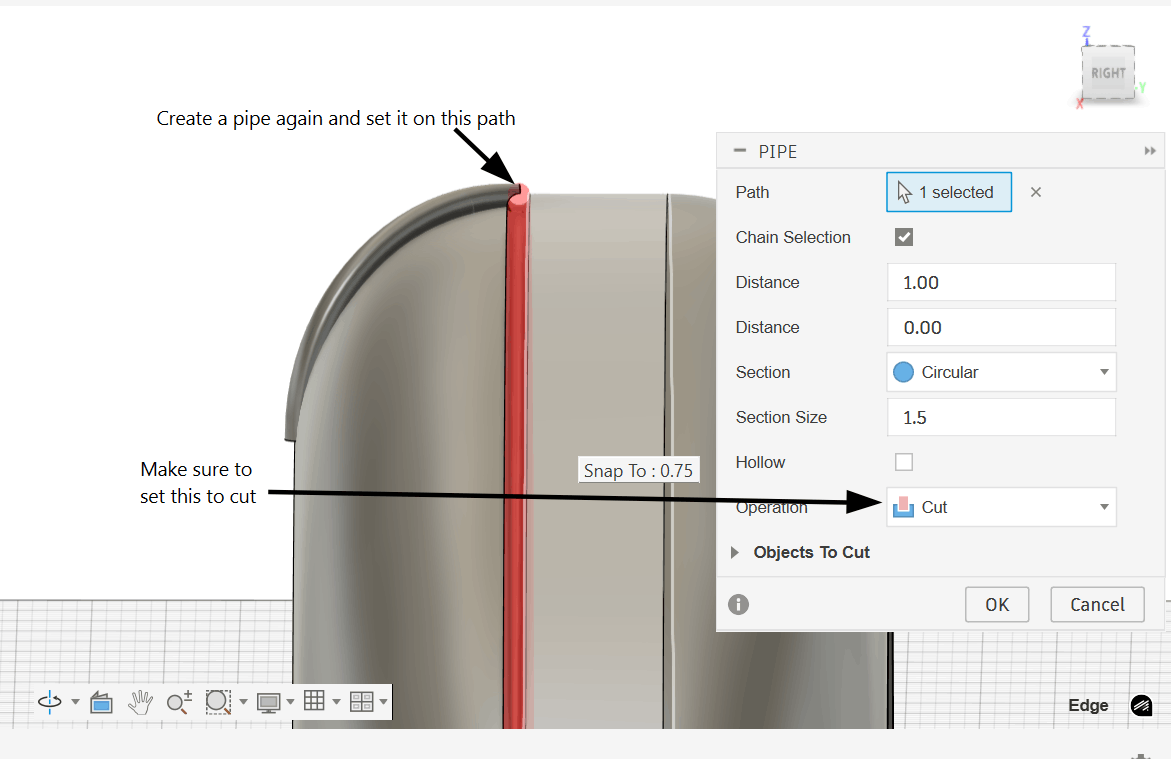Click the selection filter icon beside Edge
Image resolution: width=1171 pixels, height=759 pixels.
tap(1141, 705)
